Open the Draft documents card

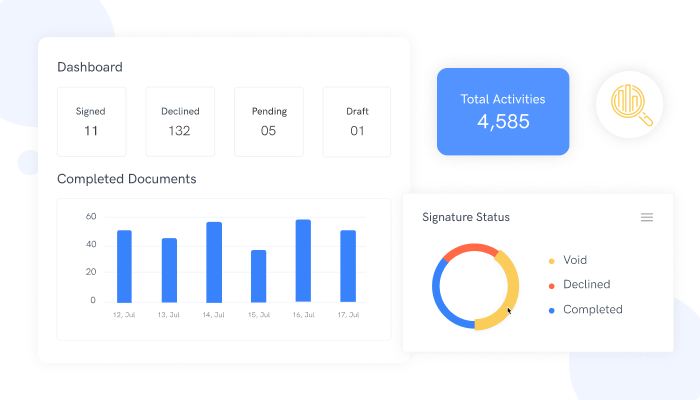(x=356, y=121)
